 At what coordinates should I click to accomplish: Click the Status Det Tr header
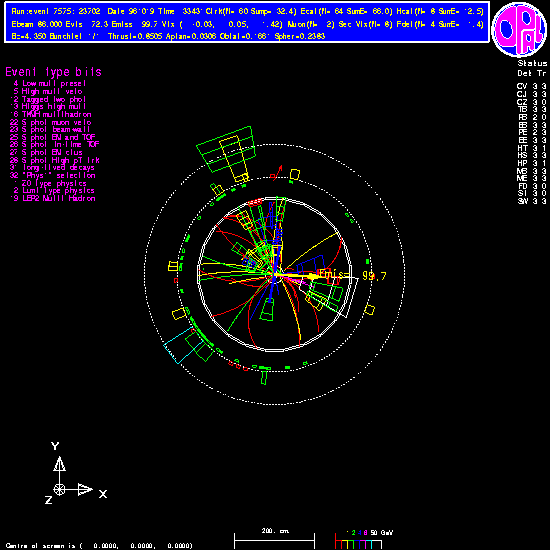pos(532,68)
